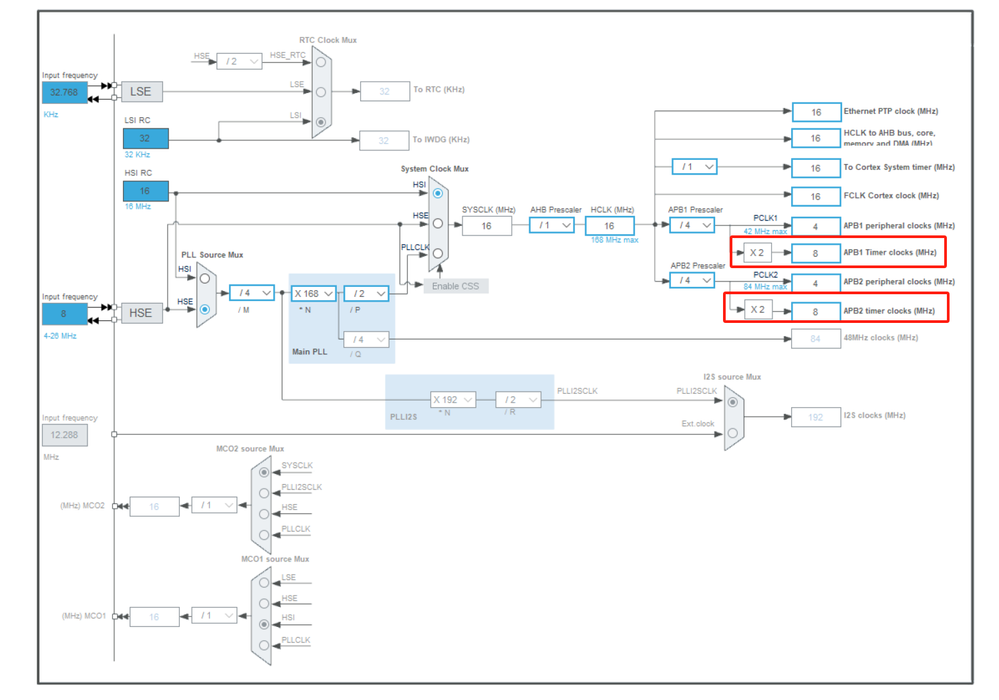Open the Cortex System timer divider dropdown
Viewport: 999px width, 700px height.
(694, 167)
